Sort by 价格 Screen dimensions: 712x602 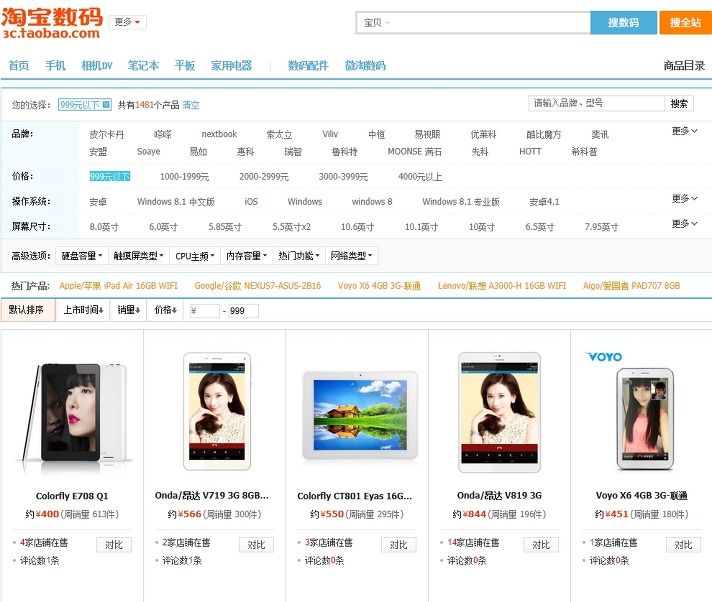[x=165, y=310]
